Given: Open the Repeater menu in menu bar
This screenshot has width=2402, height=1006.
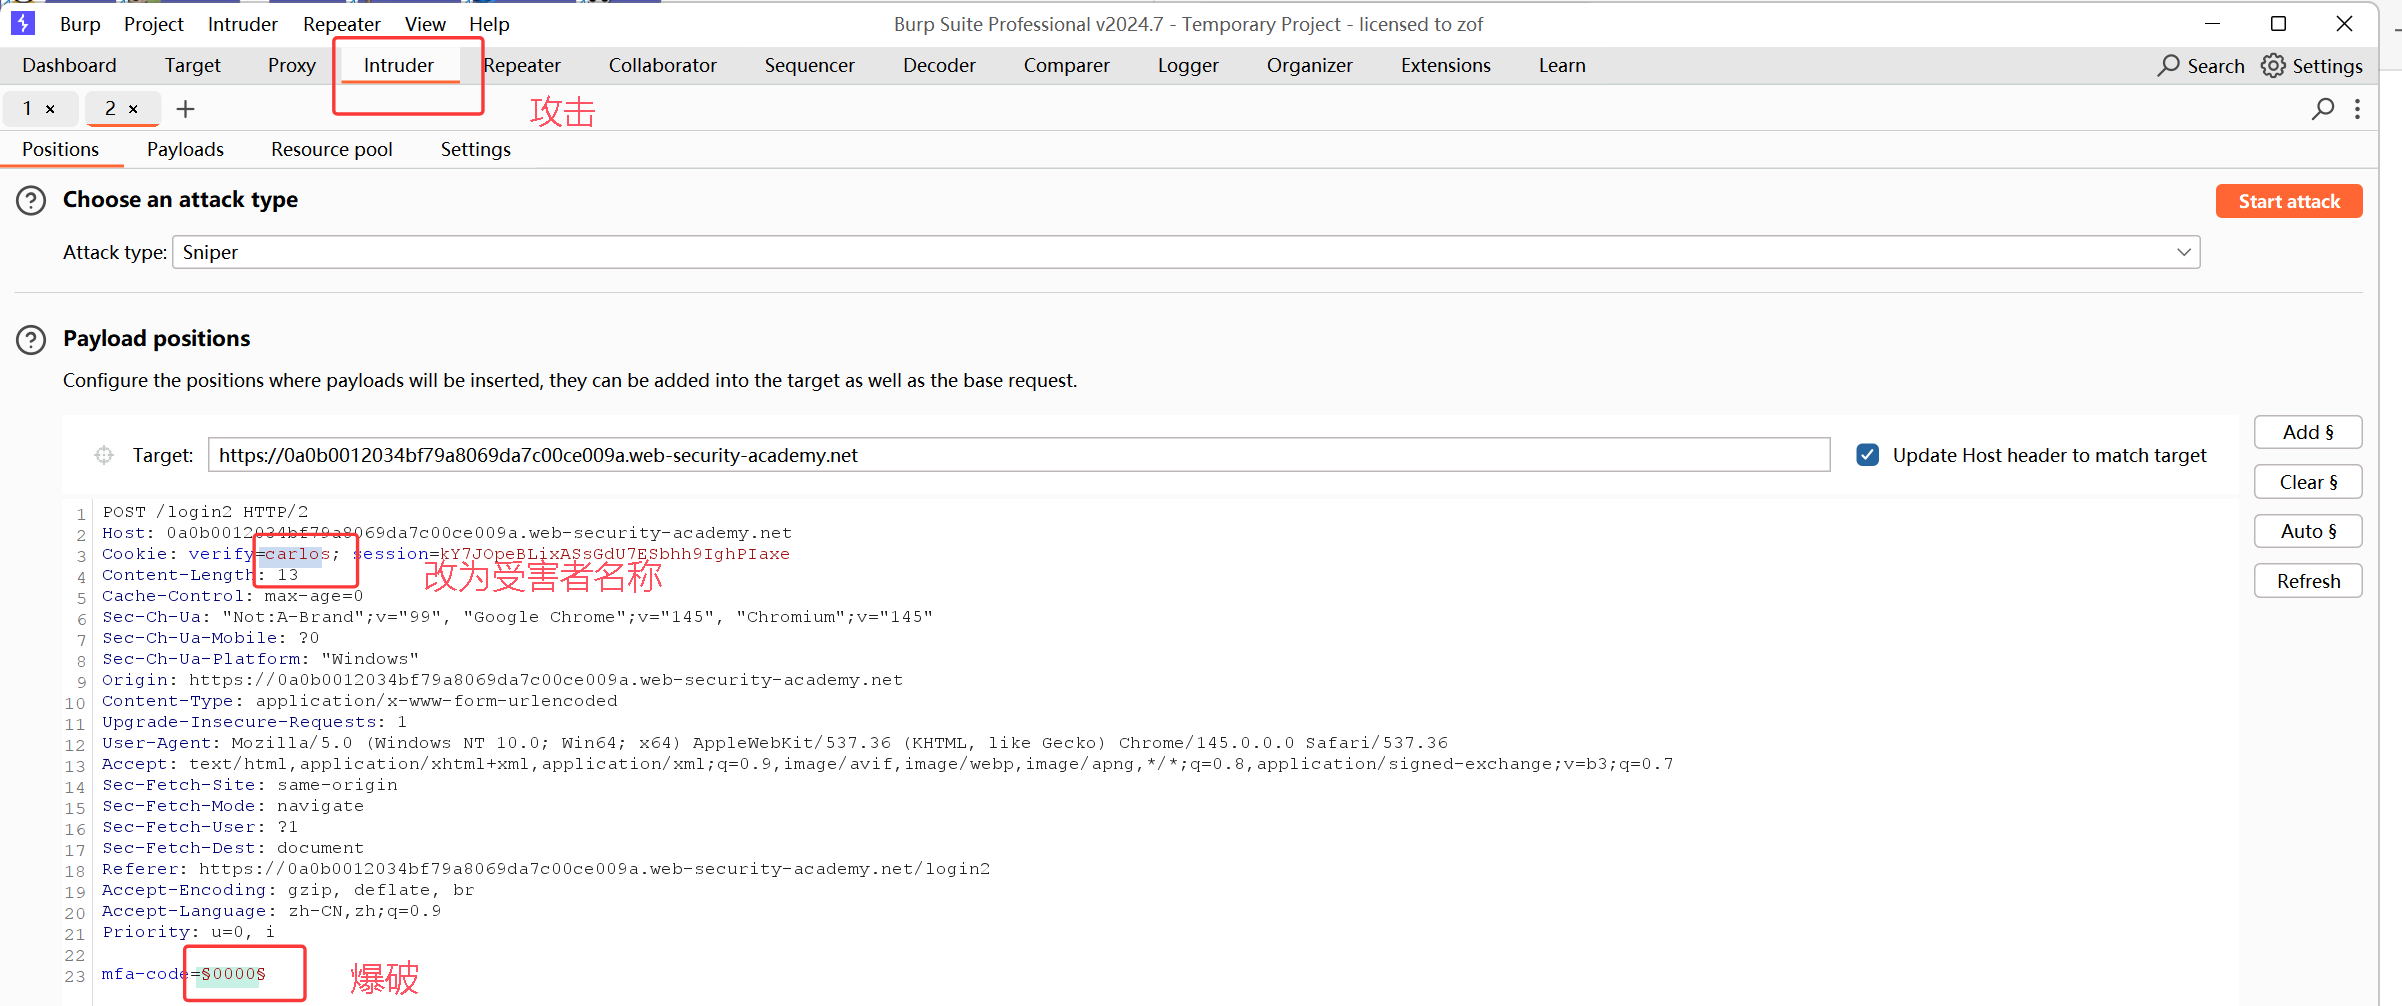Looking at the screenshot, I should point(341,24).
